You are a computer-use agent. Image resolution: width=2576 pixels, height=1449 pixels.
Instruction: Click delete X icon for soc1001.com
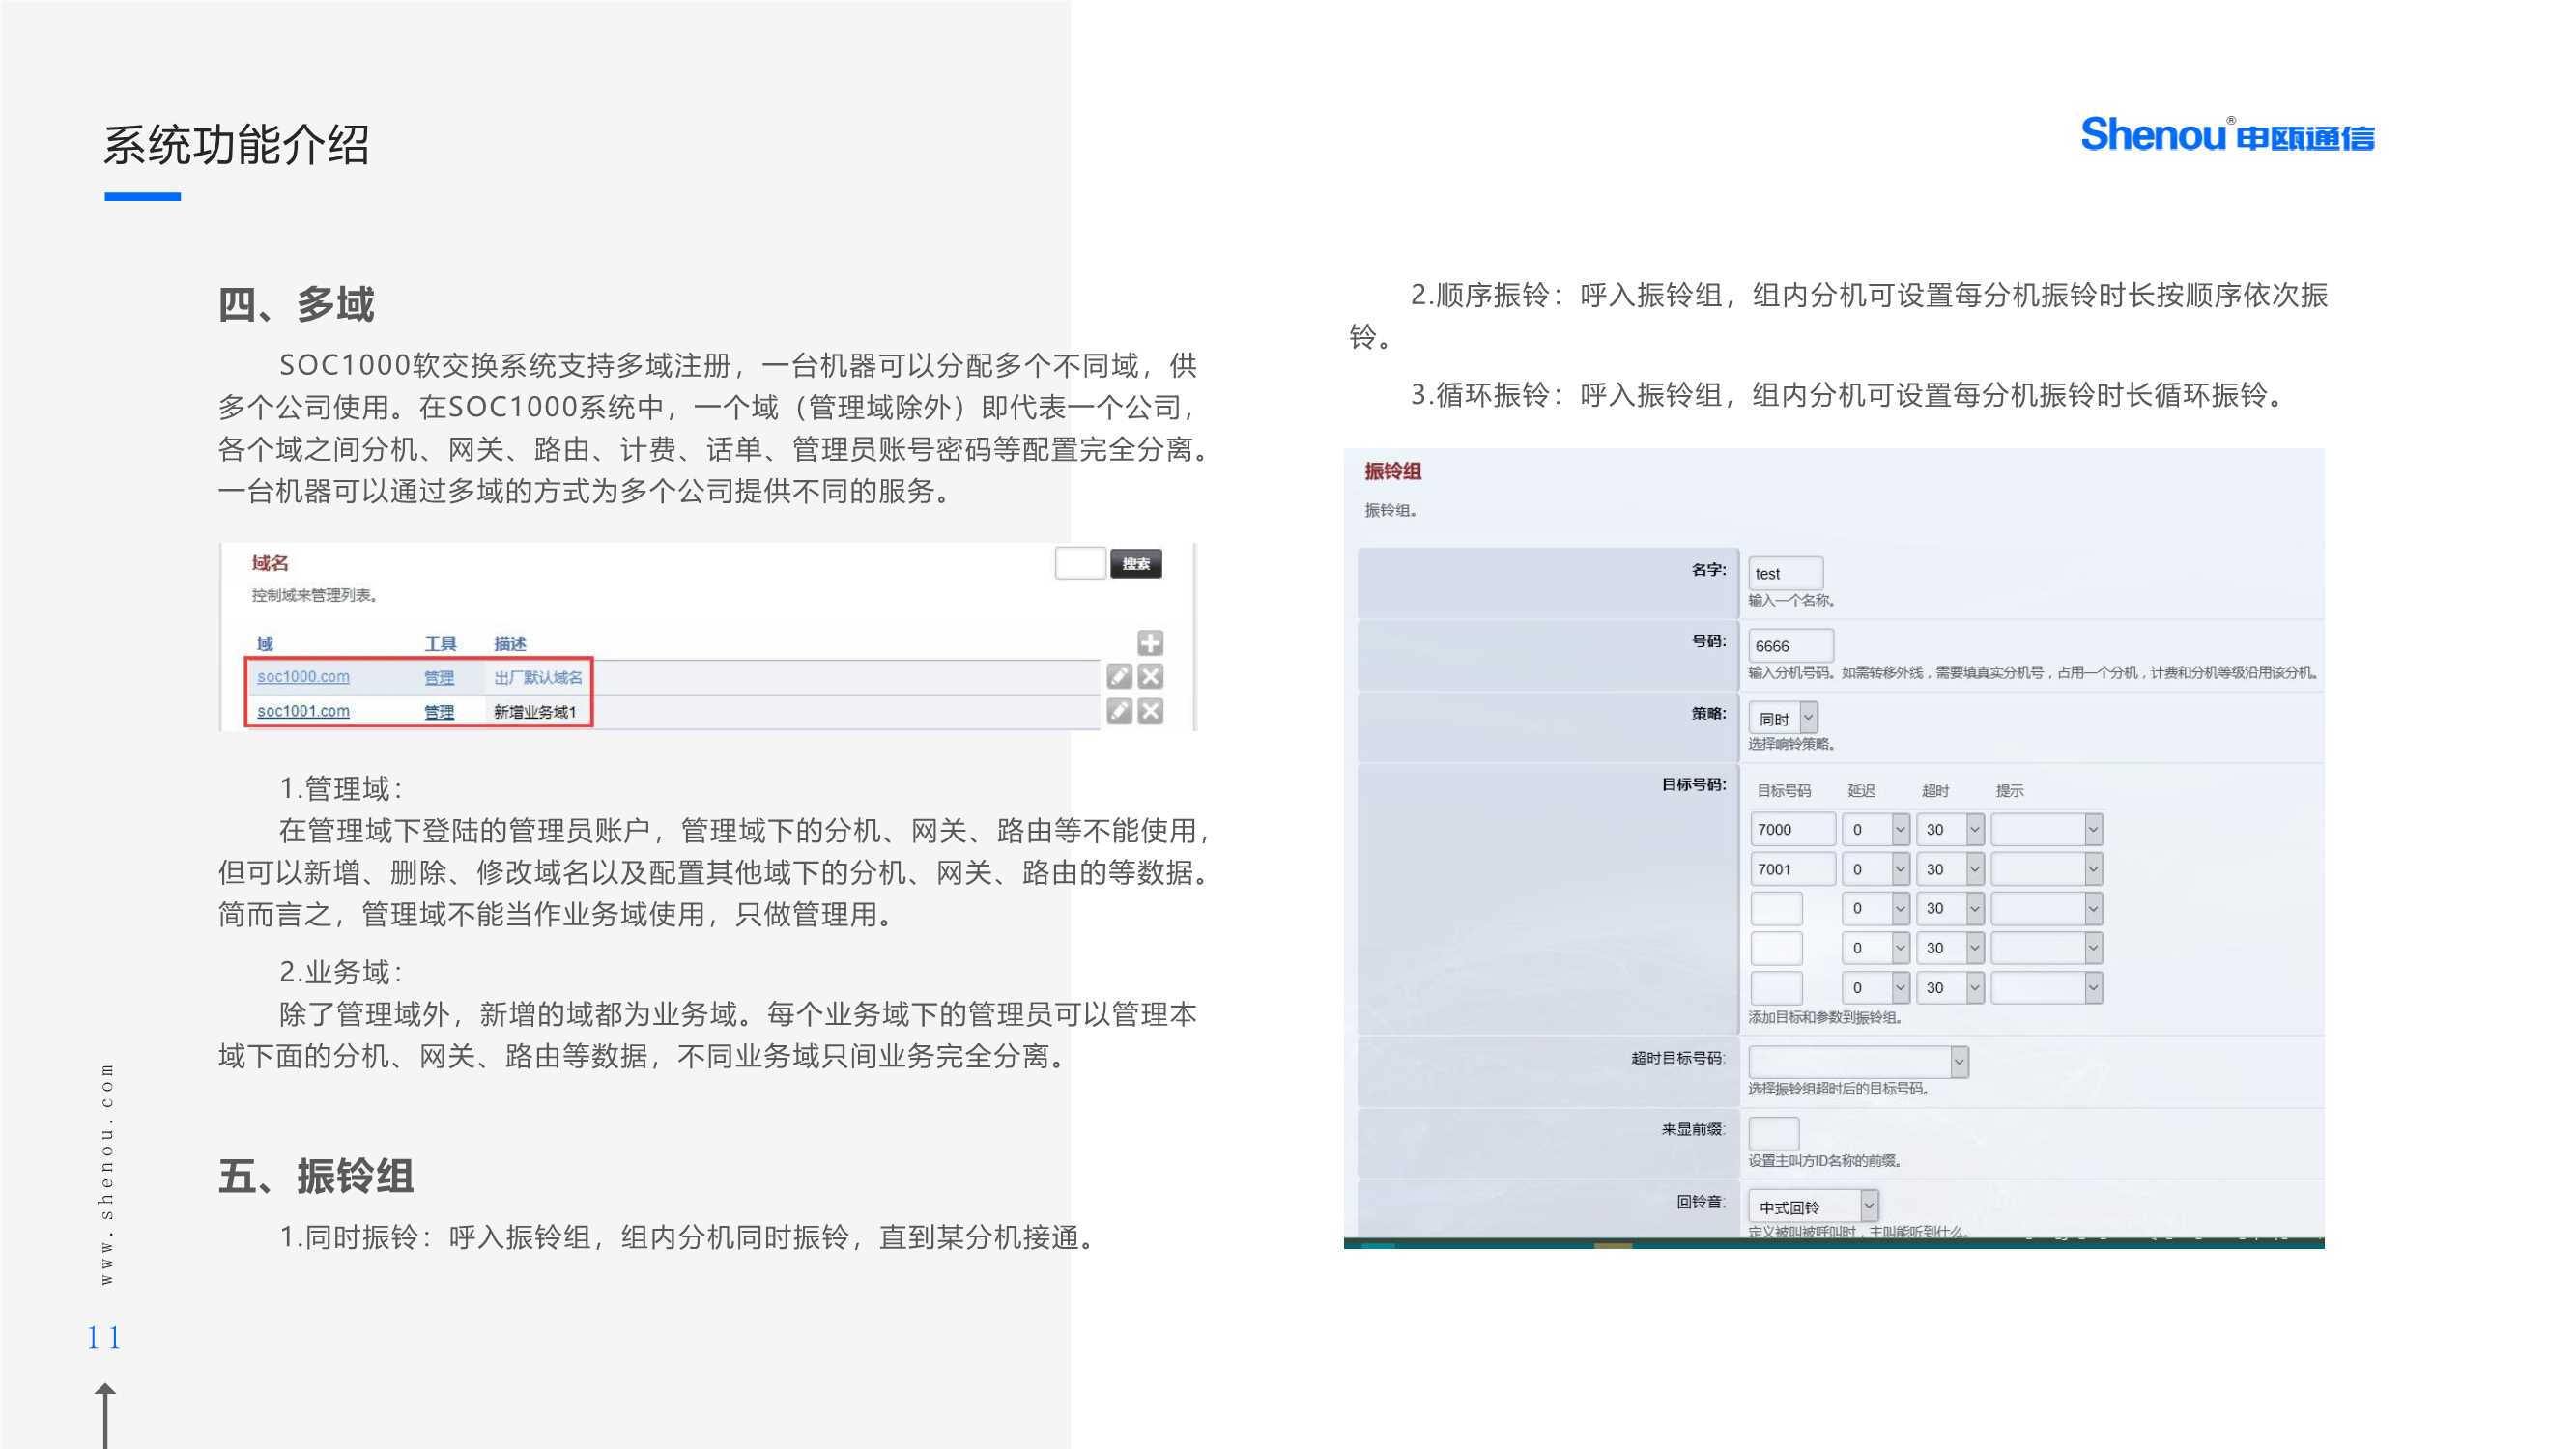[x=1151, y=711]
